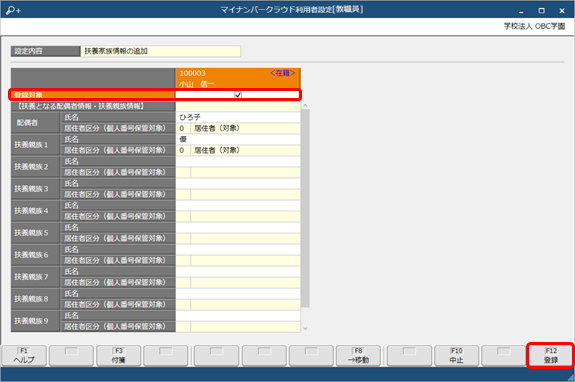Click 扶養親族1 row label

click(x=35, y=145)
